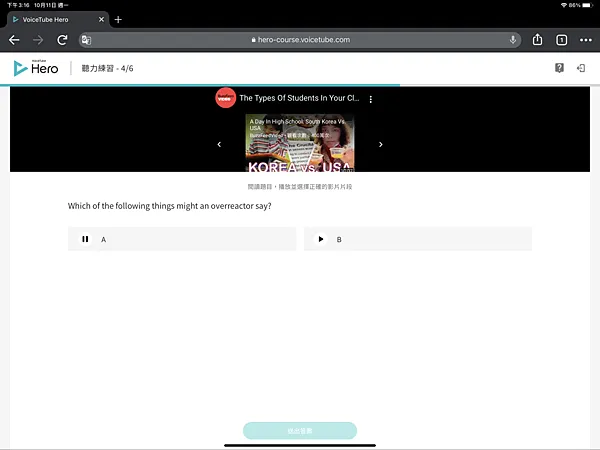Open the share sheet icon
600x450 pixels.
coord(537,39)
